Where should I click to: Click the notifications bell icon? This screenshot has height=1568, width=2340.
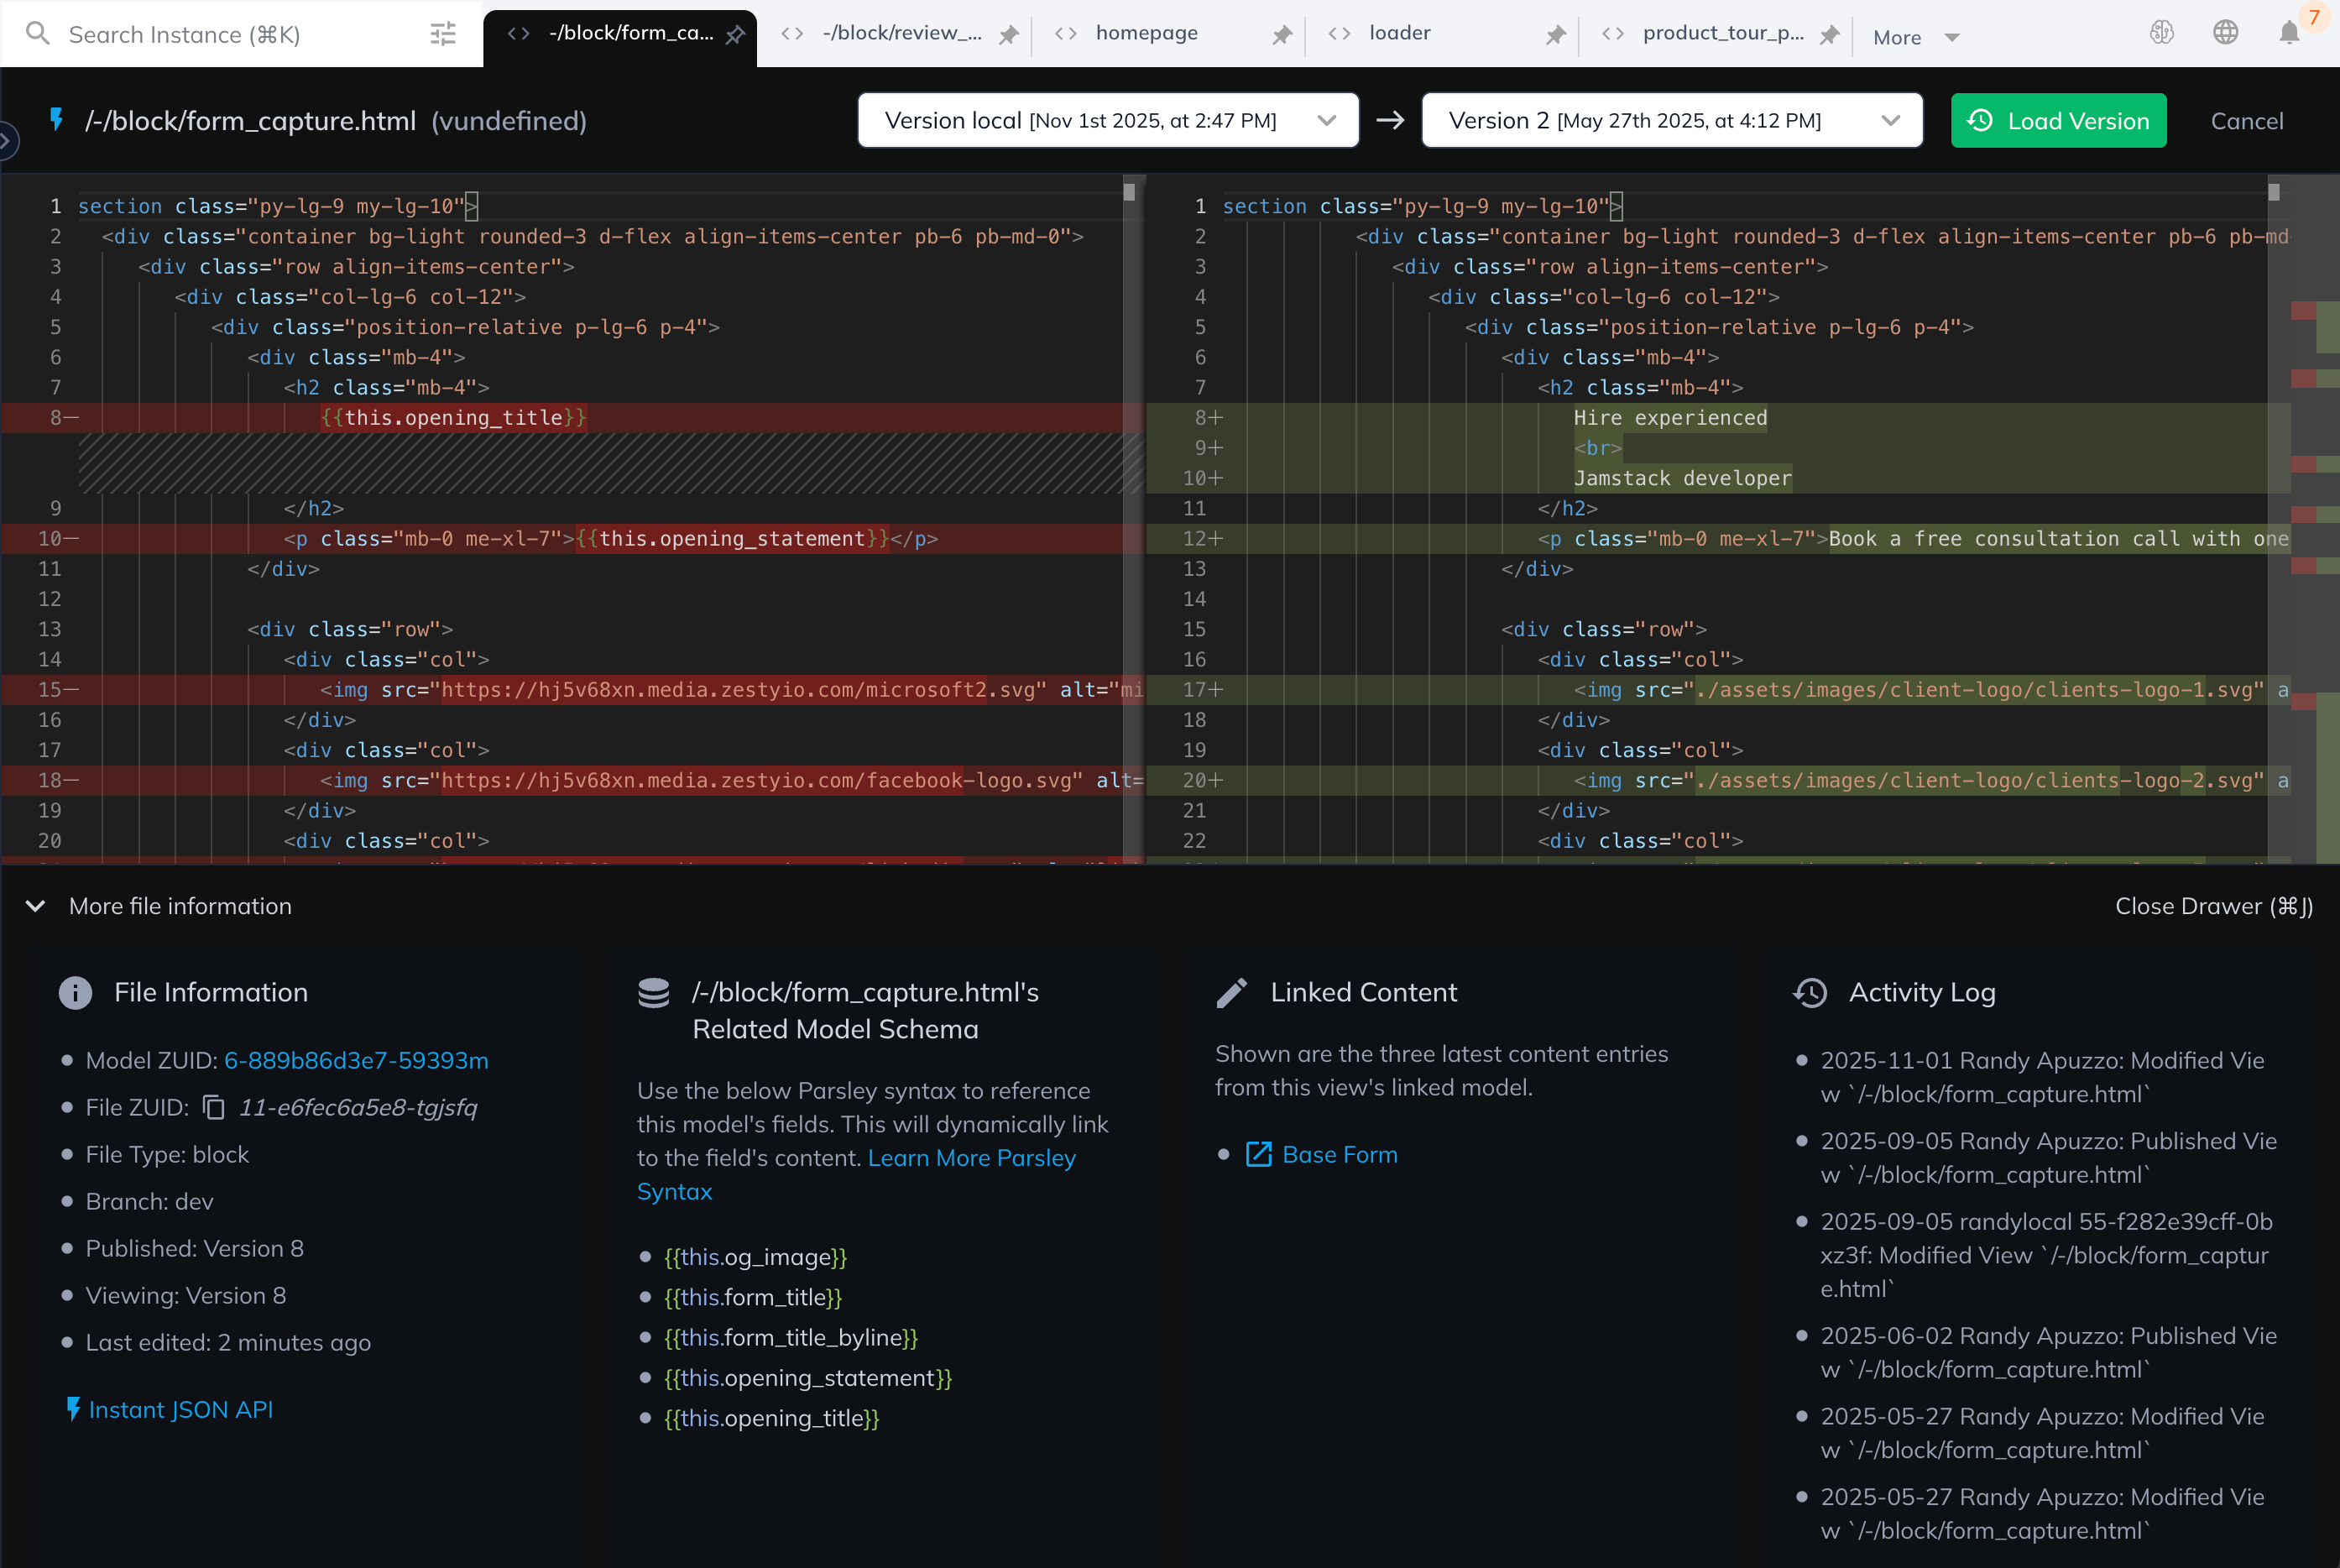coord(2289,33)
